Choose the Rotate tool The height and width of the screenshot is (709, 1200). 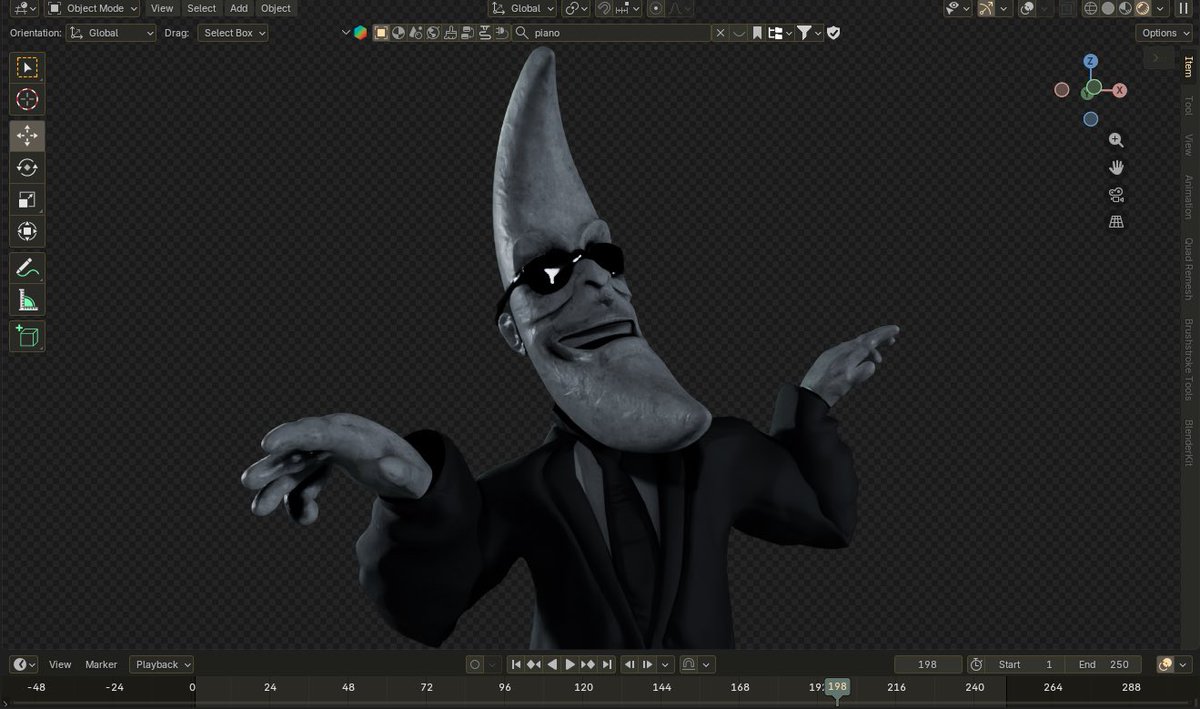pos(27,168)
